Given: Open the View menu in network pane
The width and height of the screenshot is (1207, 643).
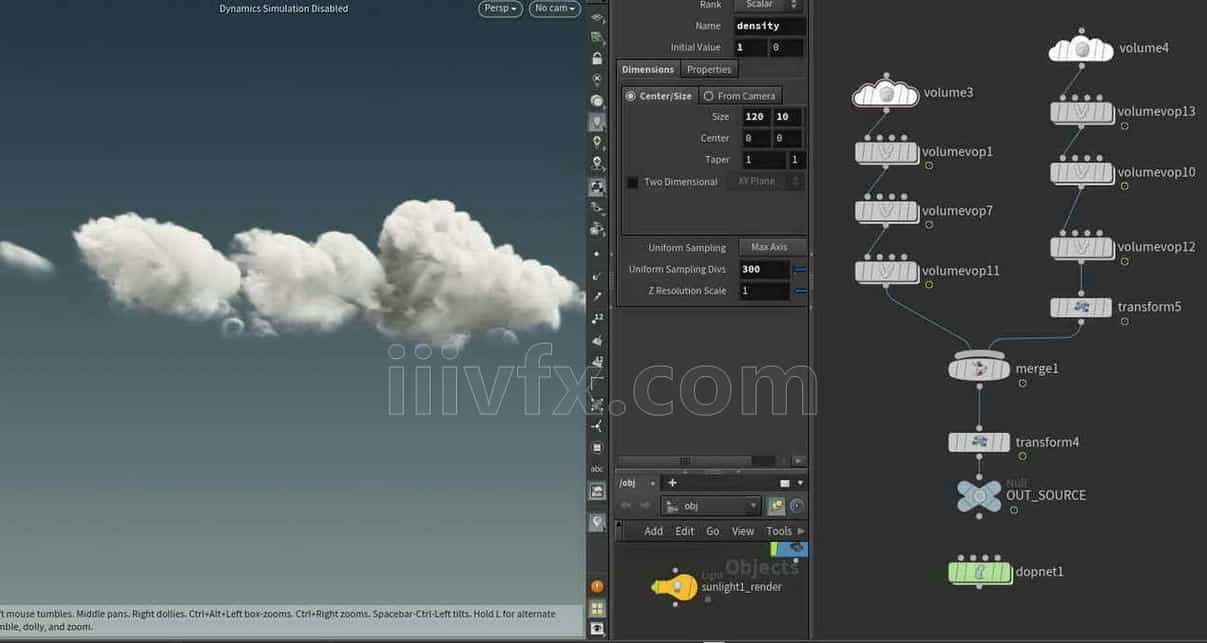Looking at the screenshot, I should (743, 531).
